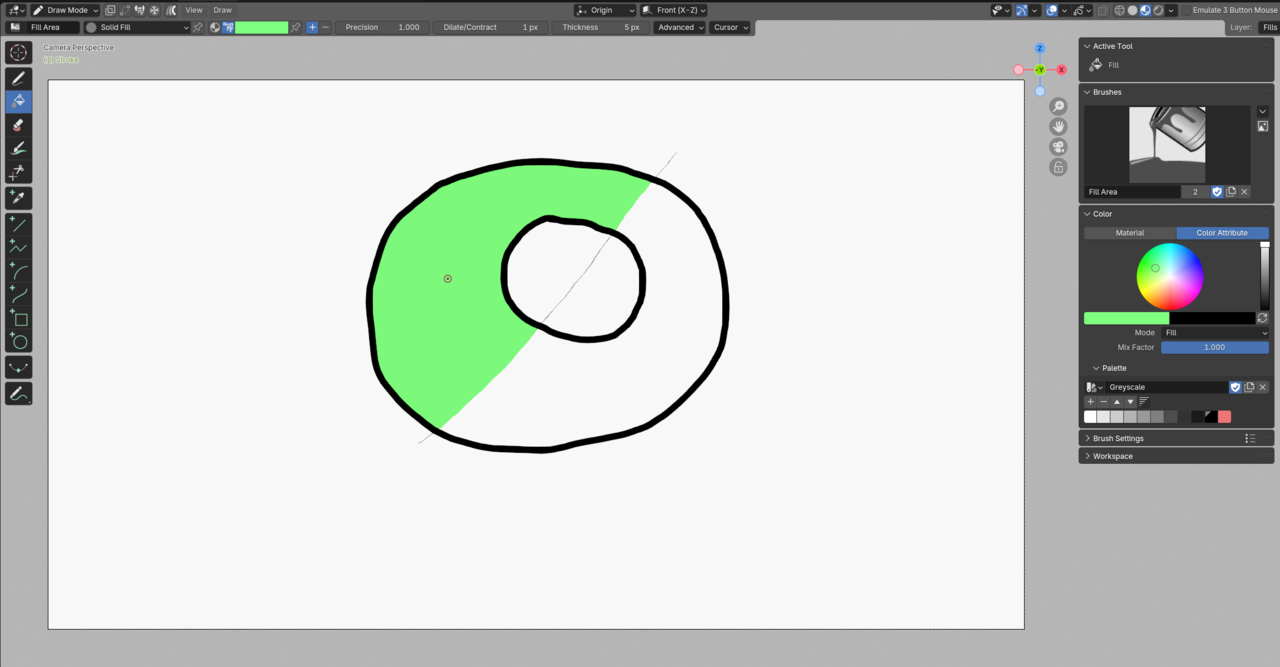Open the Draw Mode dropdown
Viewport: 1280px width, 667px height.
65,10
